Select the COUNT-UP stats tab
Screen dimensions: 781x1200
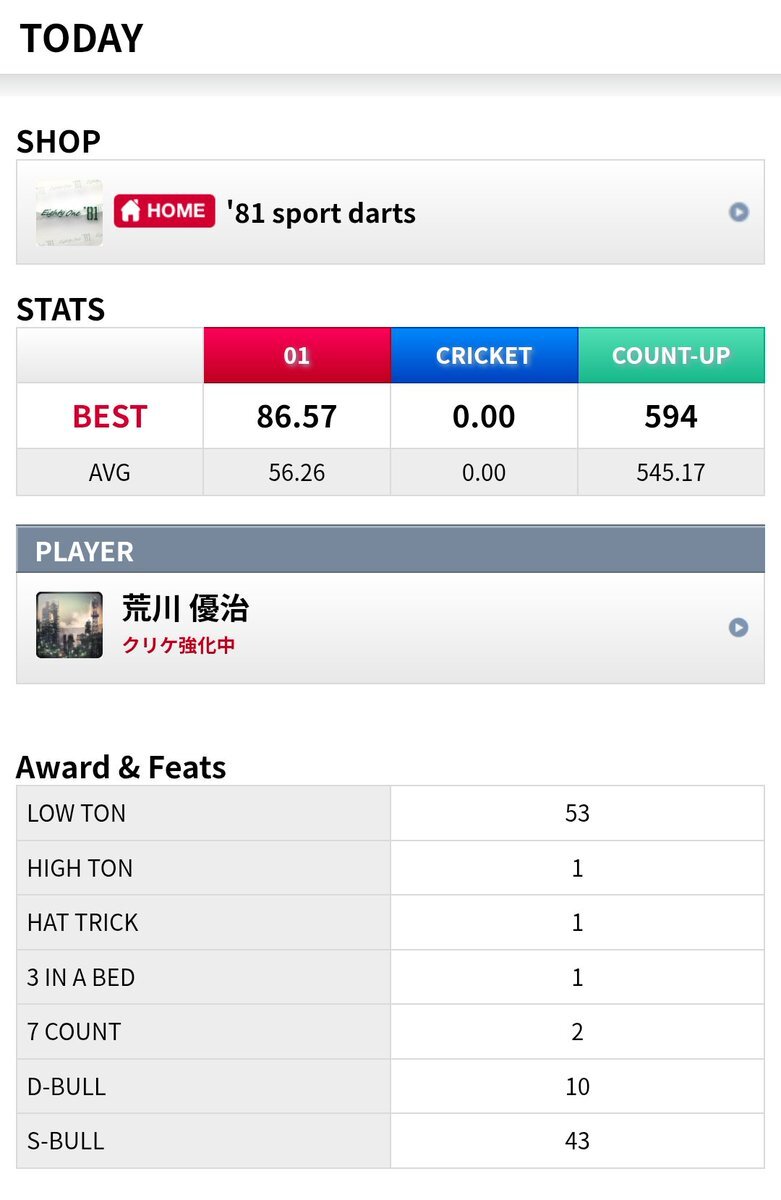(x=671, y=355)
